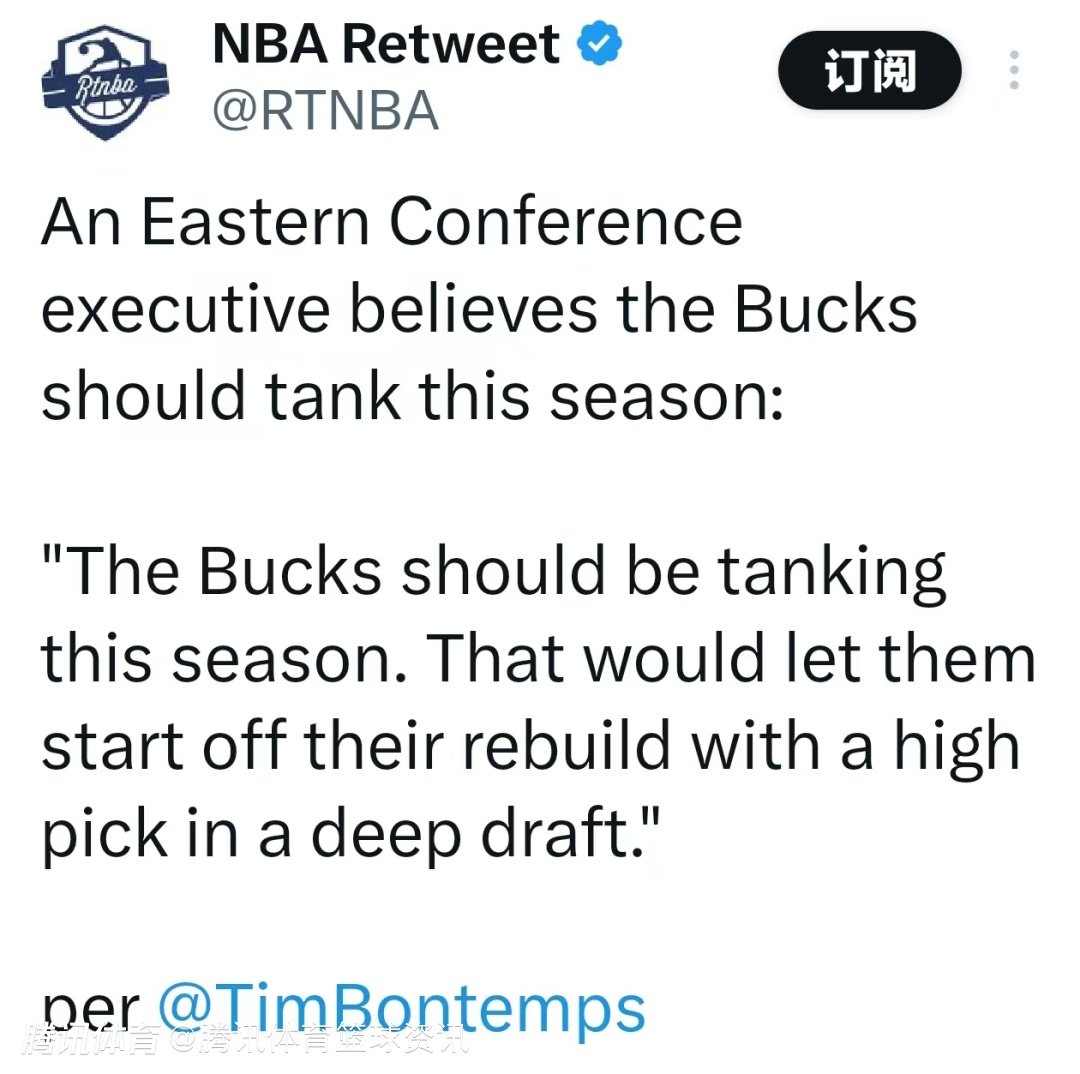Click the @腾讯体育篮球资讯 watermark text

point(318,1040)
